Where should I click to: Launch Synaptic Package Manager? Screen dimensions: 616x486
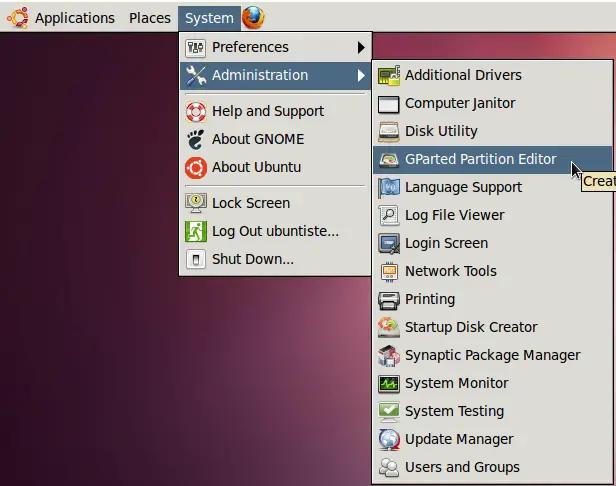click(493, 356)
